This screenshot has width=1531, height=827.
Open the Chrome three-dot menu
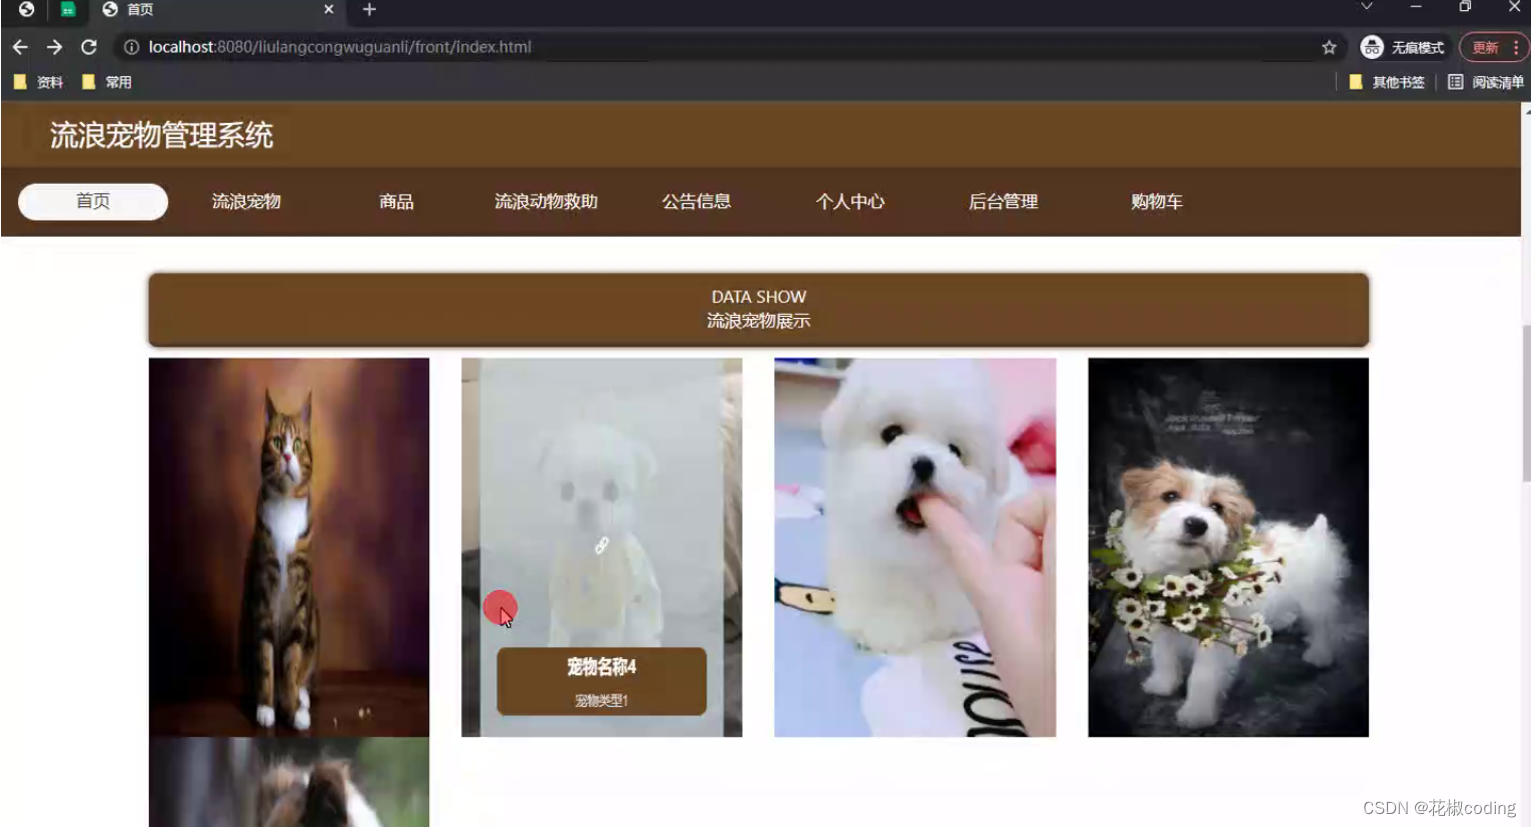click(x=1516, y=47)
